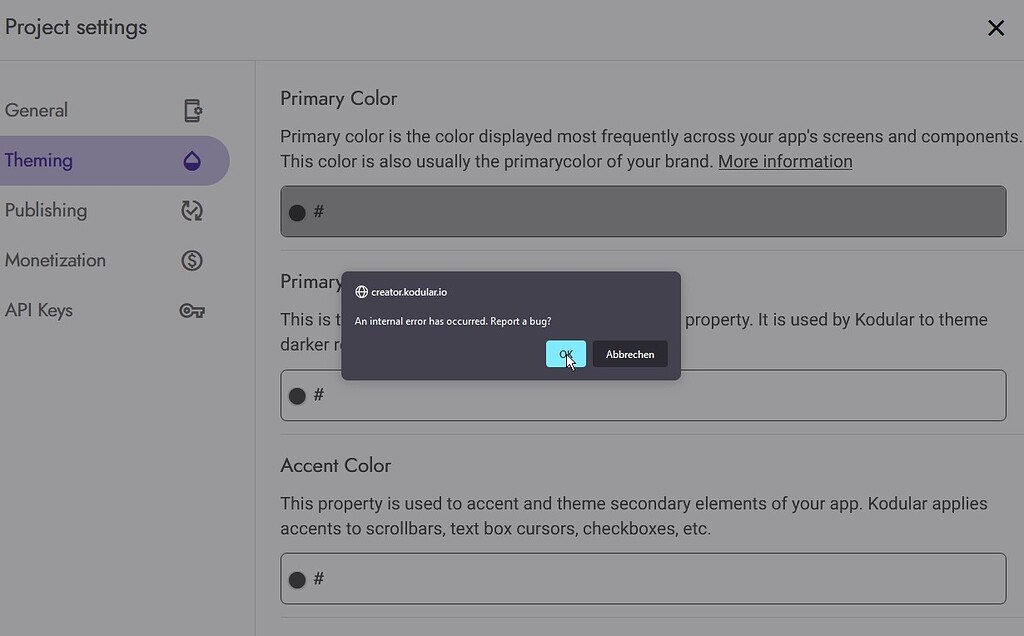1024x636 pixels.
Task: Click the "creator.kodular.io" dialog origin text
Action: (x=409, y=292)
